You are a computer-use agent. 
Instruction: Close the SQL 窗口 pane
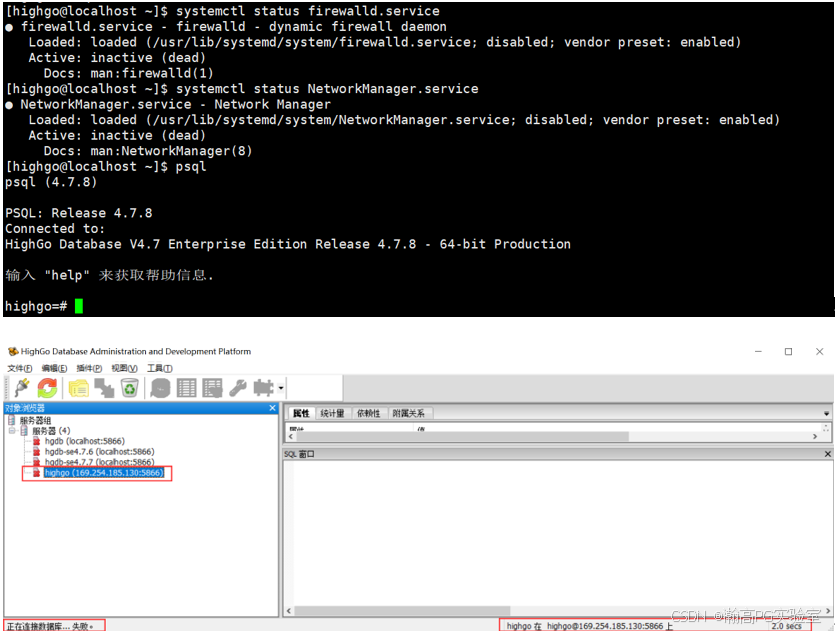828,454
